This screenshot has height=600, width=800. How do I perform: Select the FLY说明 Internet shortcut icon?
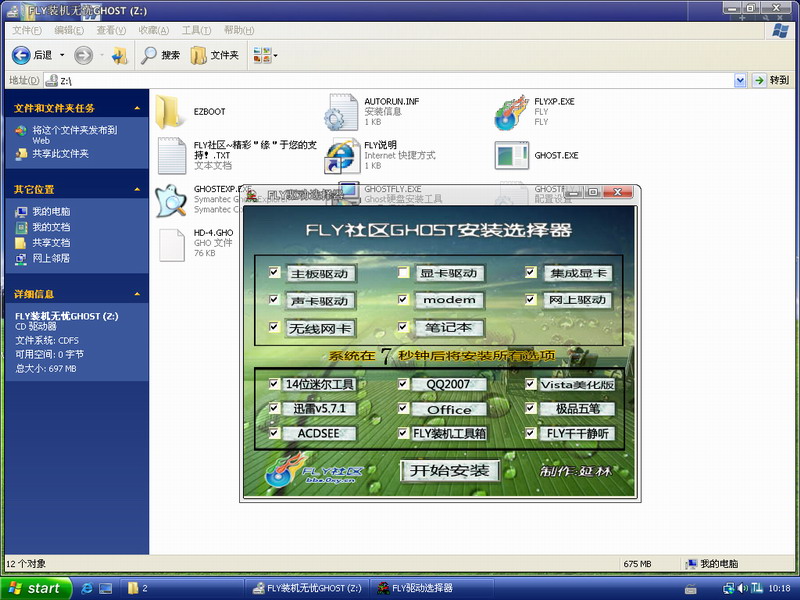[341, 156]
